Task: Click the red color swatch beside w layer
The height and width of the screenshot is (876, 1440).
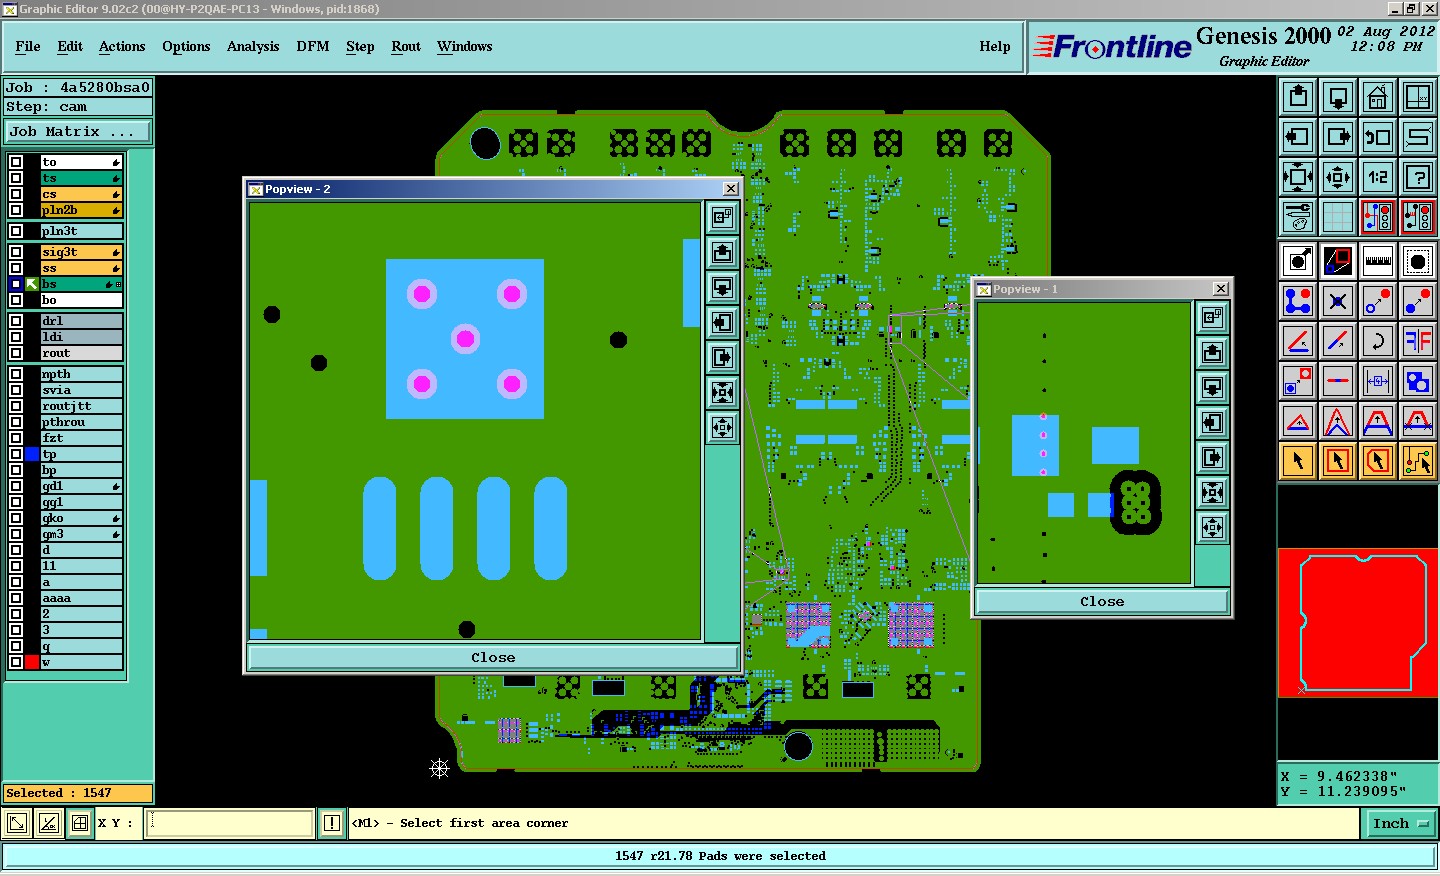Action: pos(32,662)
